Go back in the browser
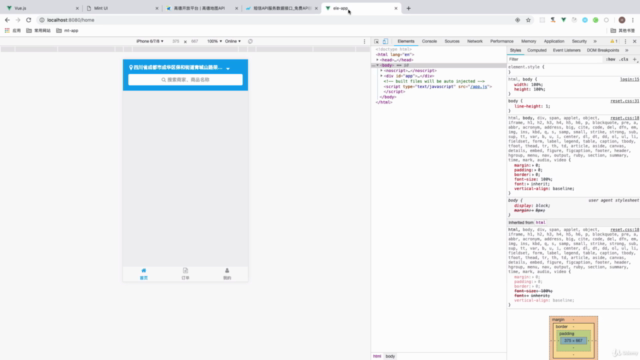Viewport: 640px width, 360px height. [x=7, y=20]
